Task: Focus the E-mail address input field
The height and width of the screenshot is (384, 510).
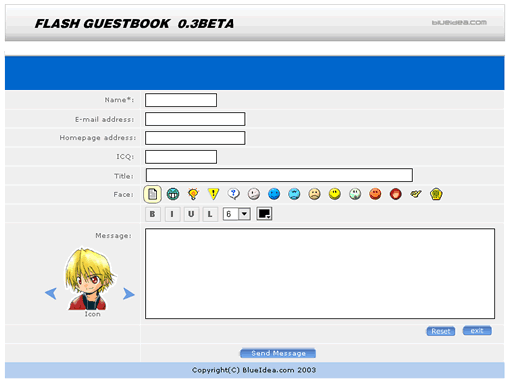Action: [195, 119]
